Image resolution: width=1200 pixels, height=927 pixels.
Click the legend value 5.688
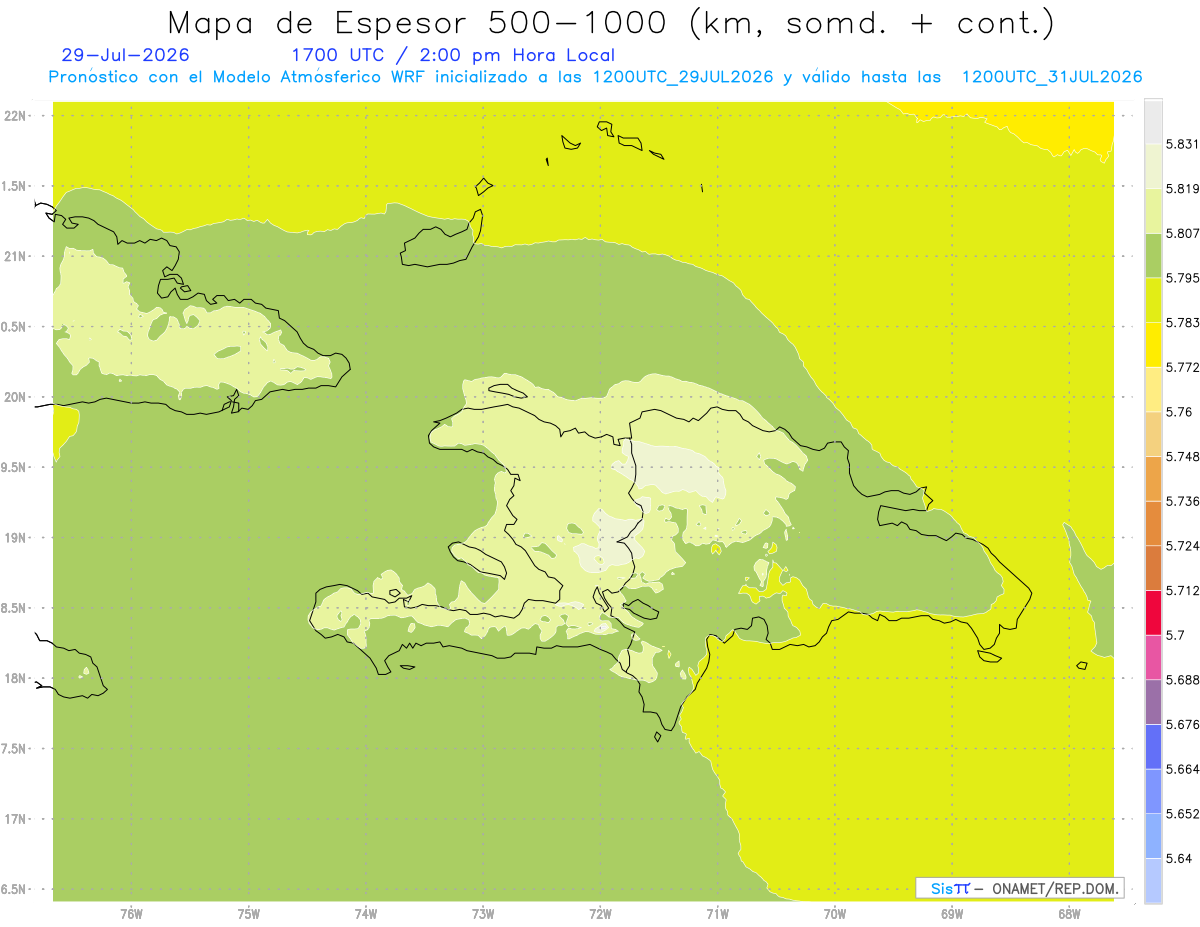[x=1182, y=680]
